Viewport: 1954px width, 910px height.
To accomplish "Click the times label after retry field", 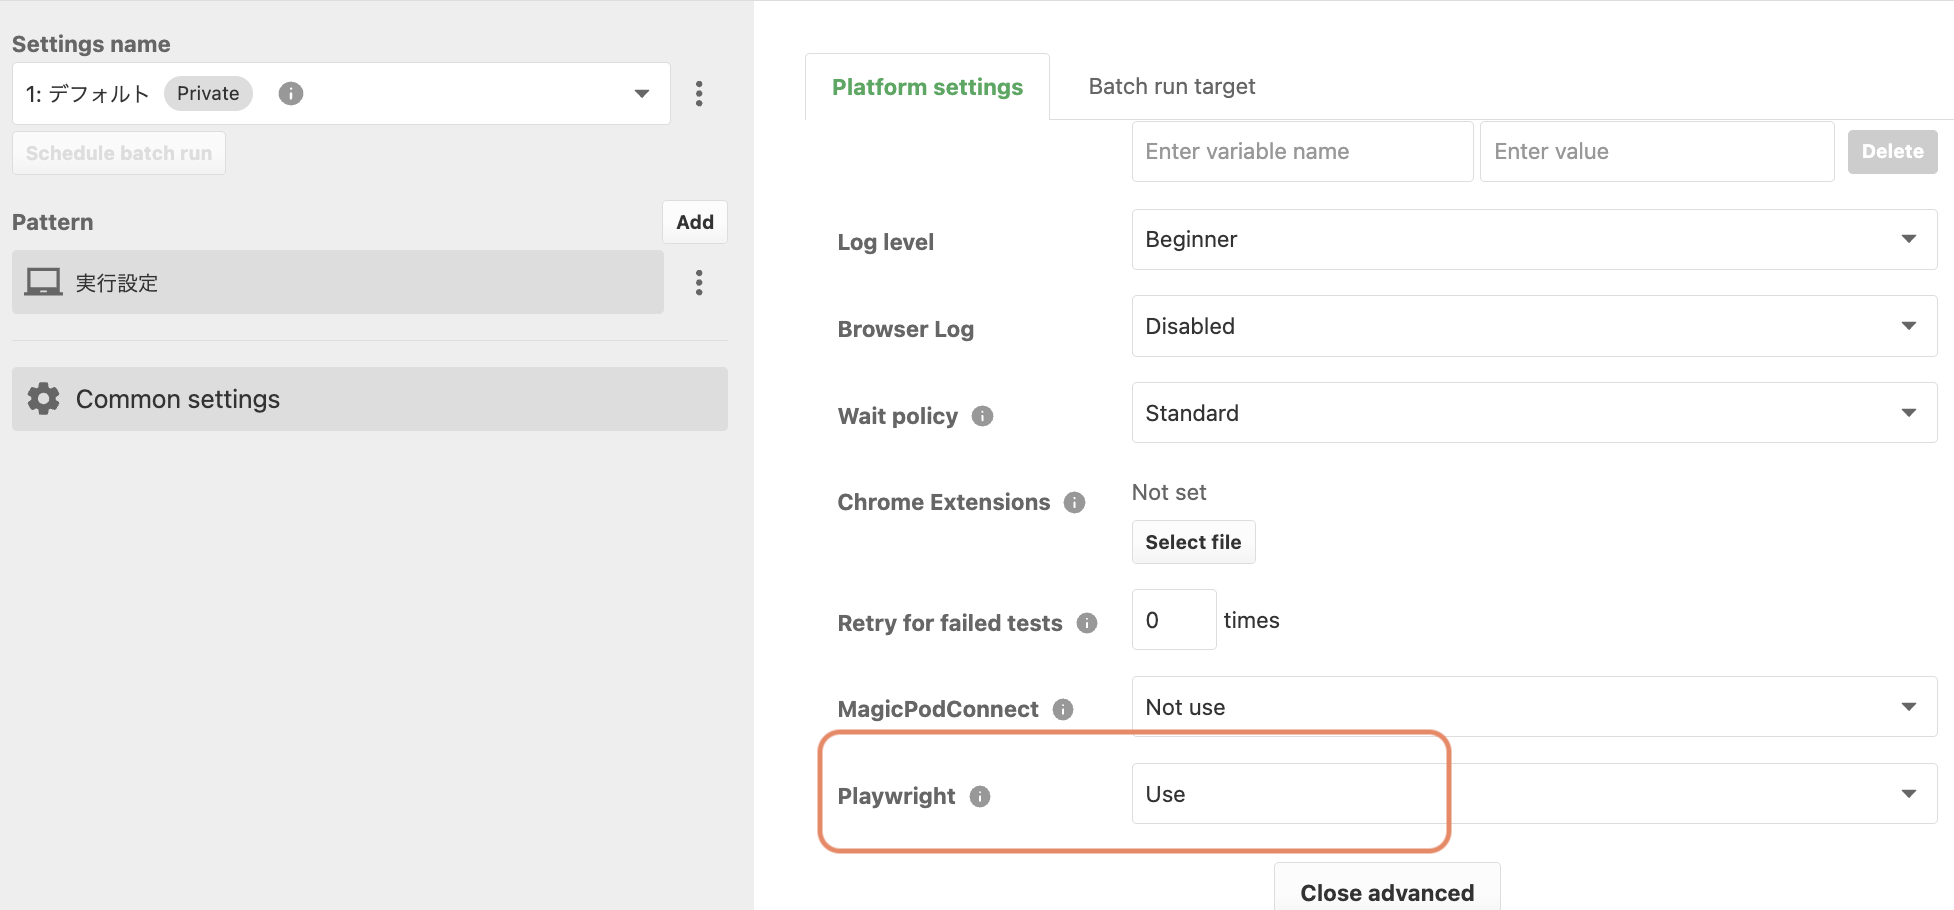I will (1251, 620).
